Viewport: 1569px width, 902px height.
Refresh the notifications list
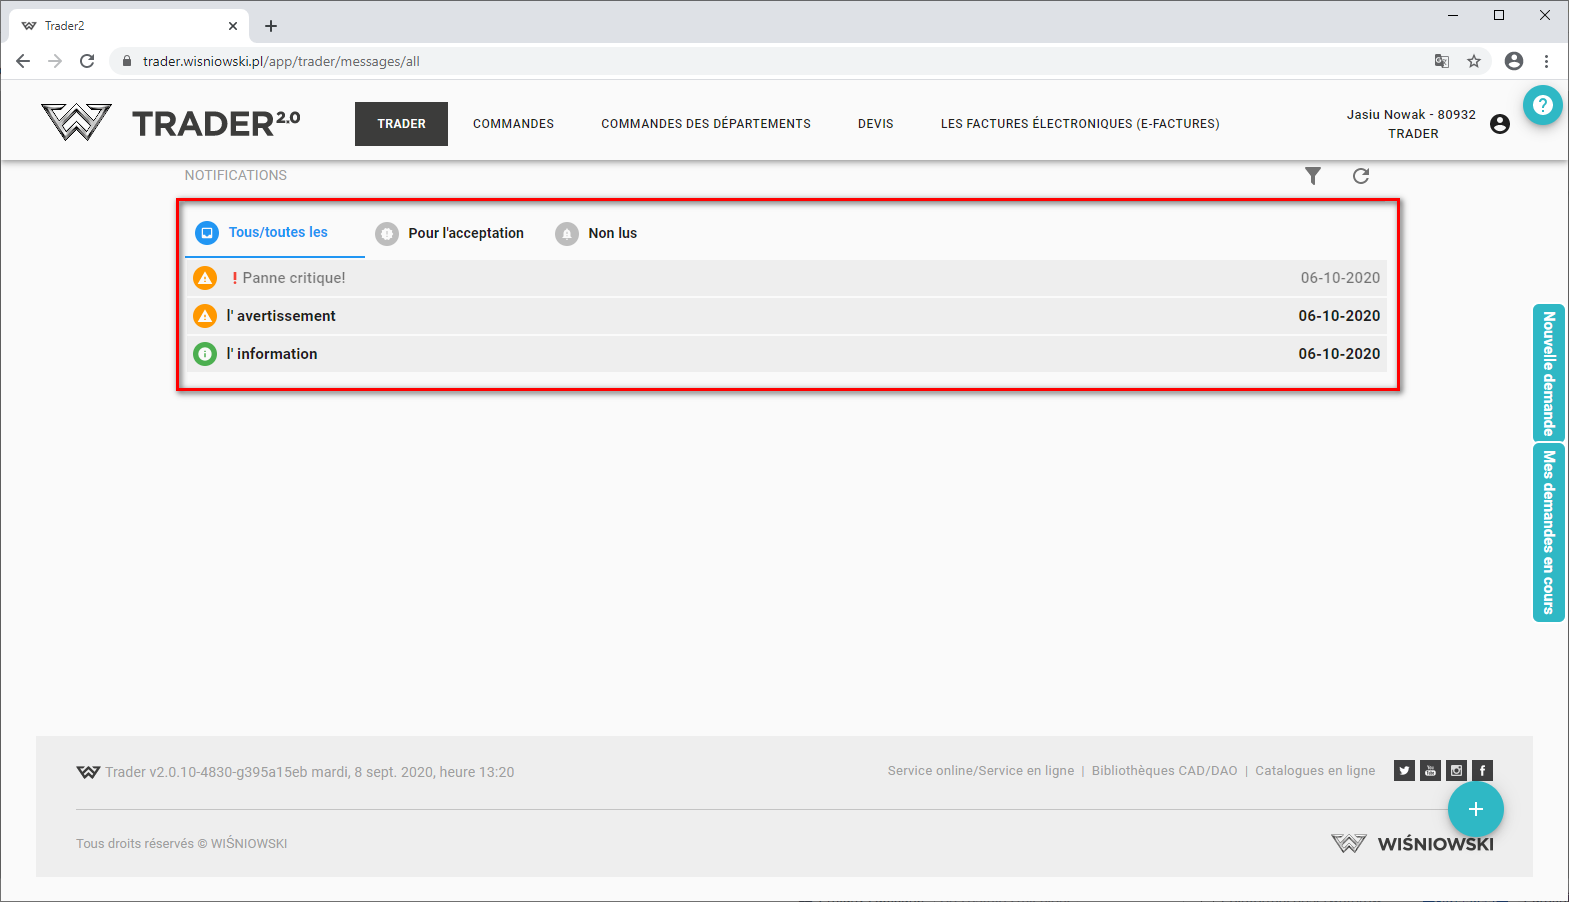[x=1361, y=176]
